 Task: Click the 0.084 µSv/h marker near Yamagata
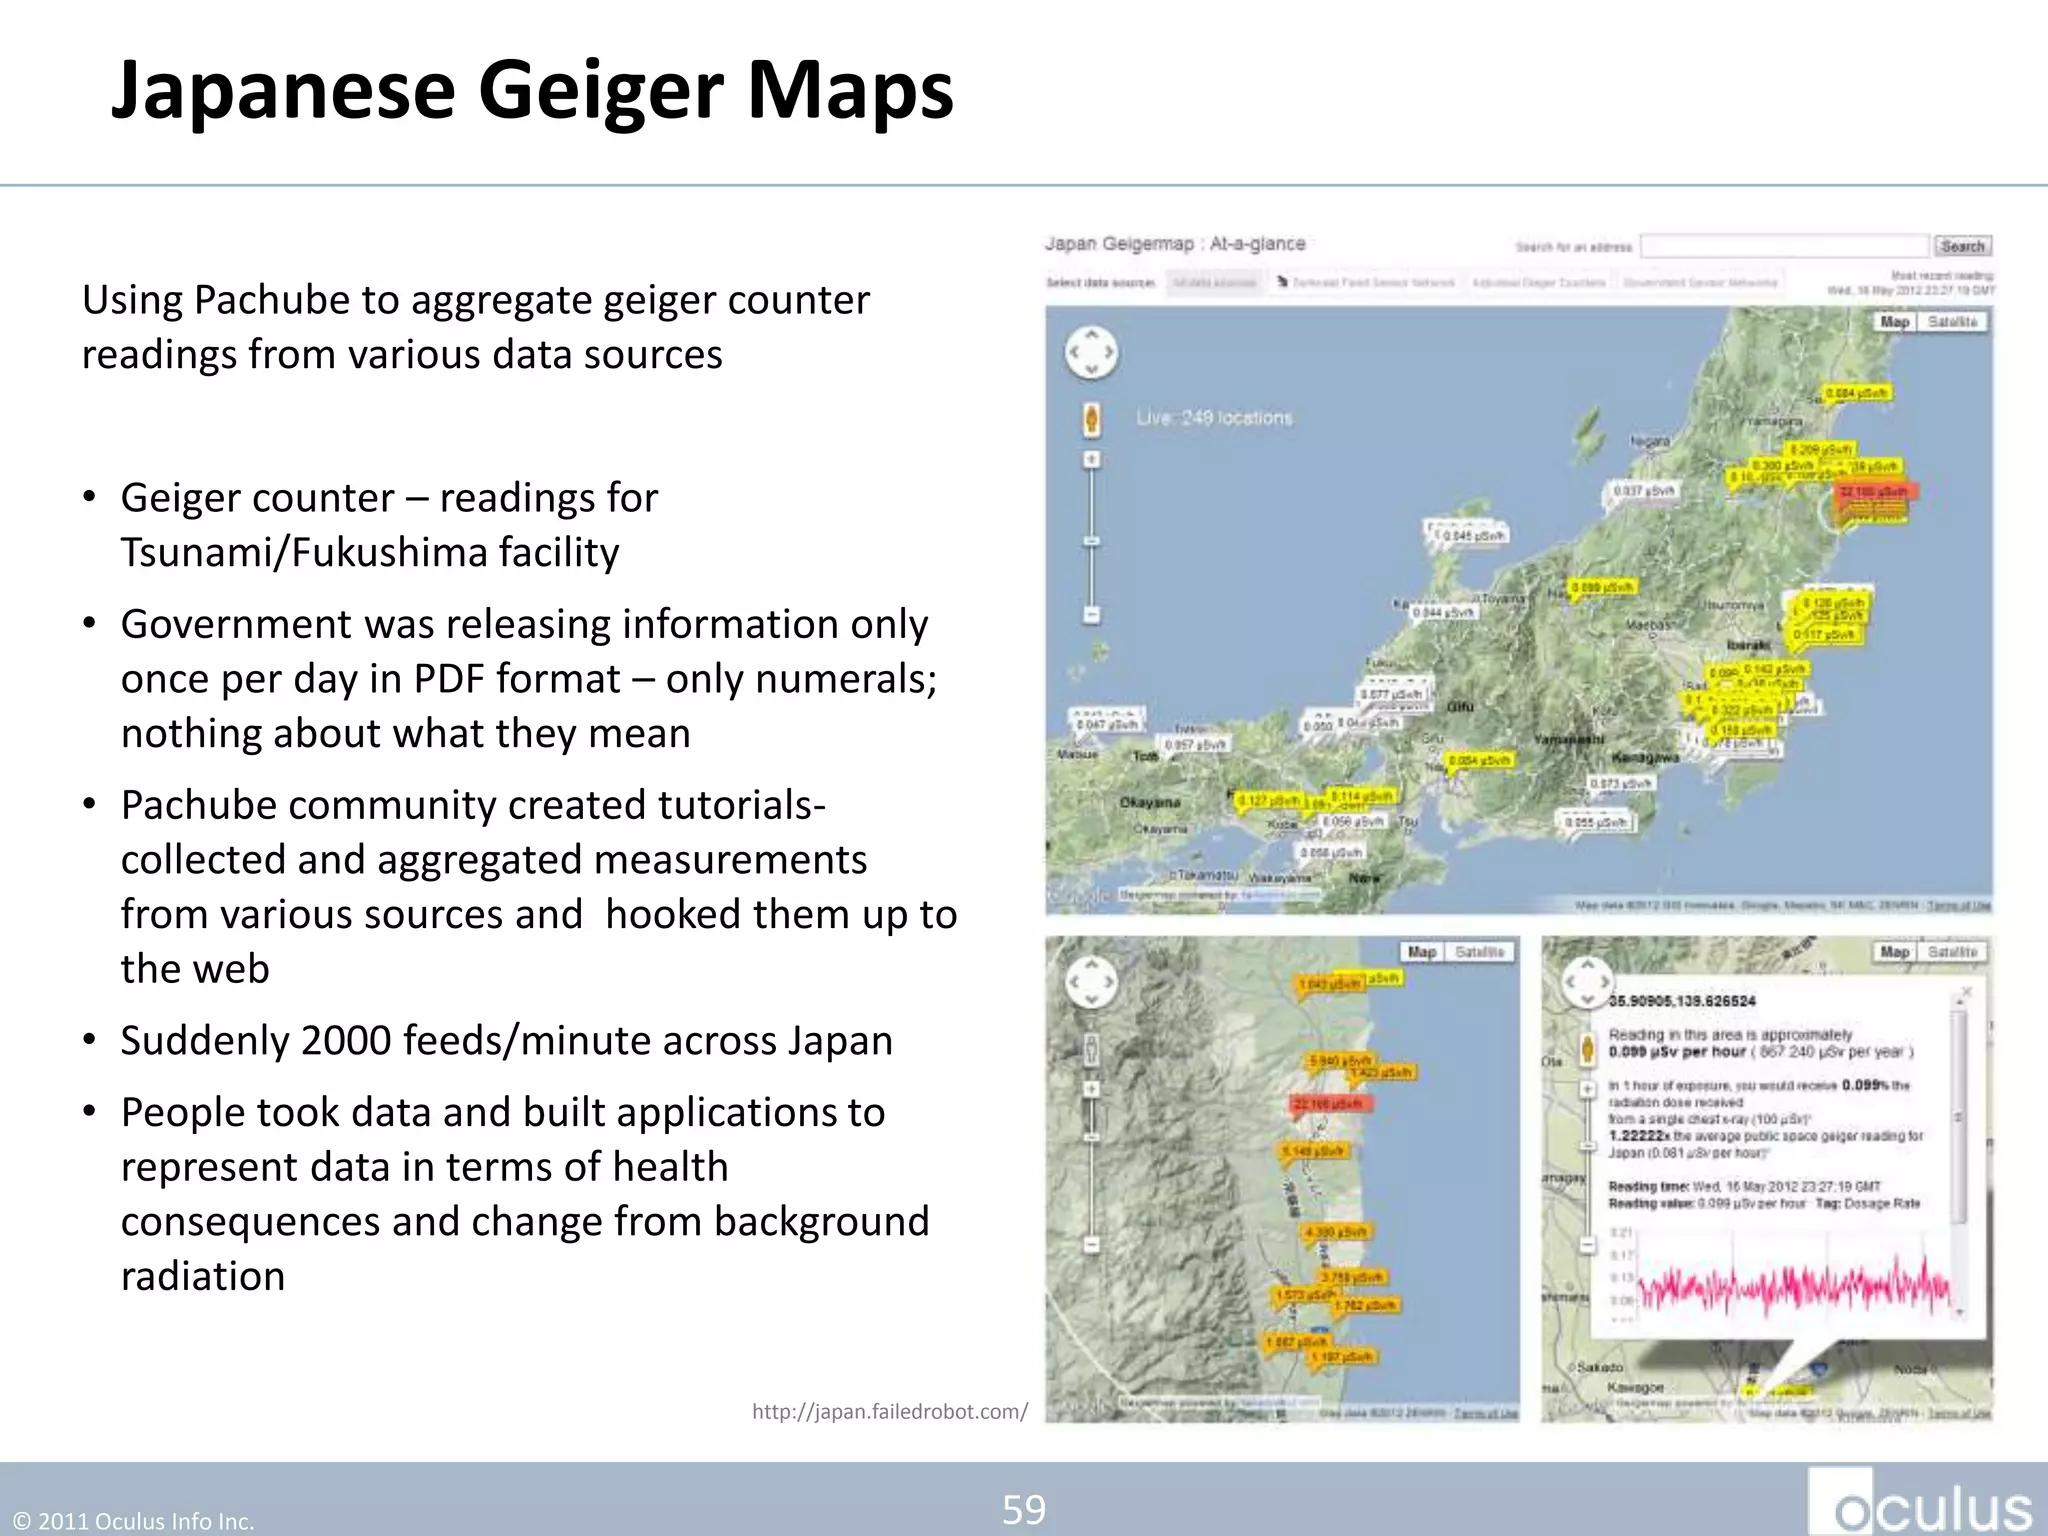click(1857, 394)
